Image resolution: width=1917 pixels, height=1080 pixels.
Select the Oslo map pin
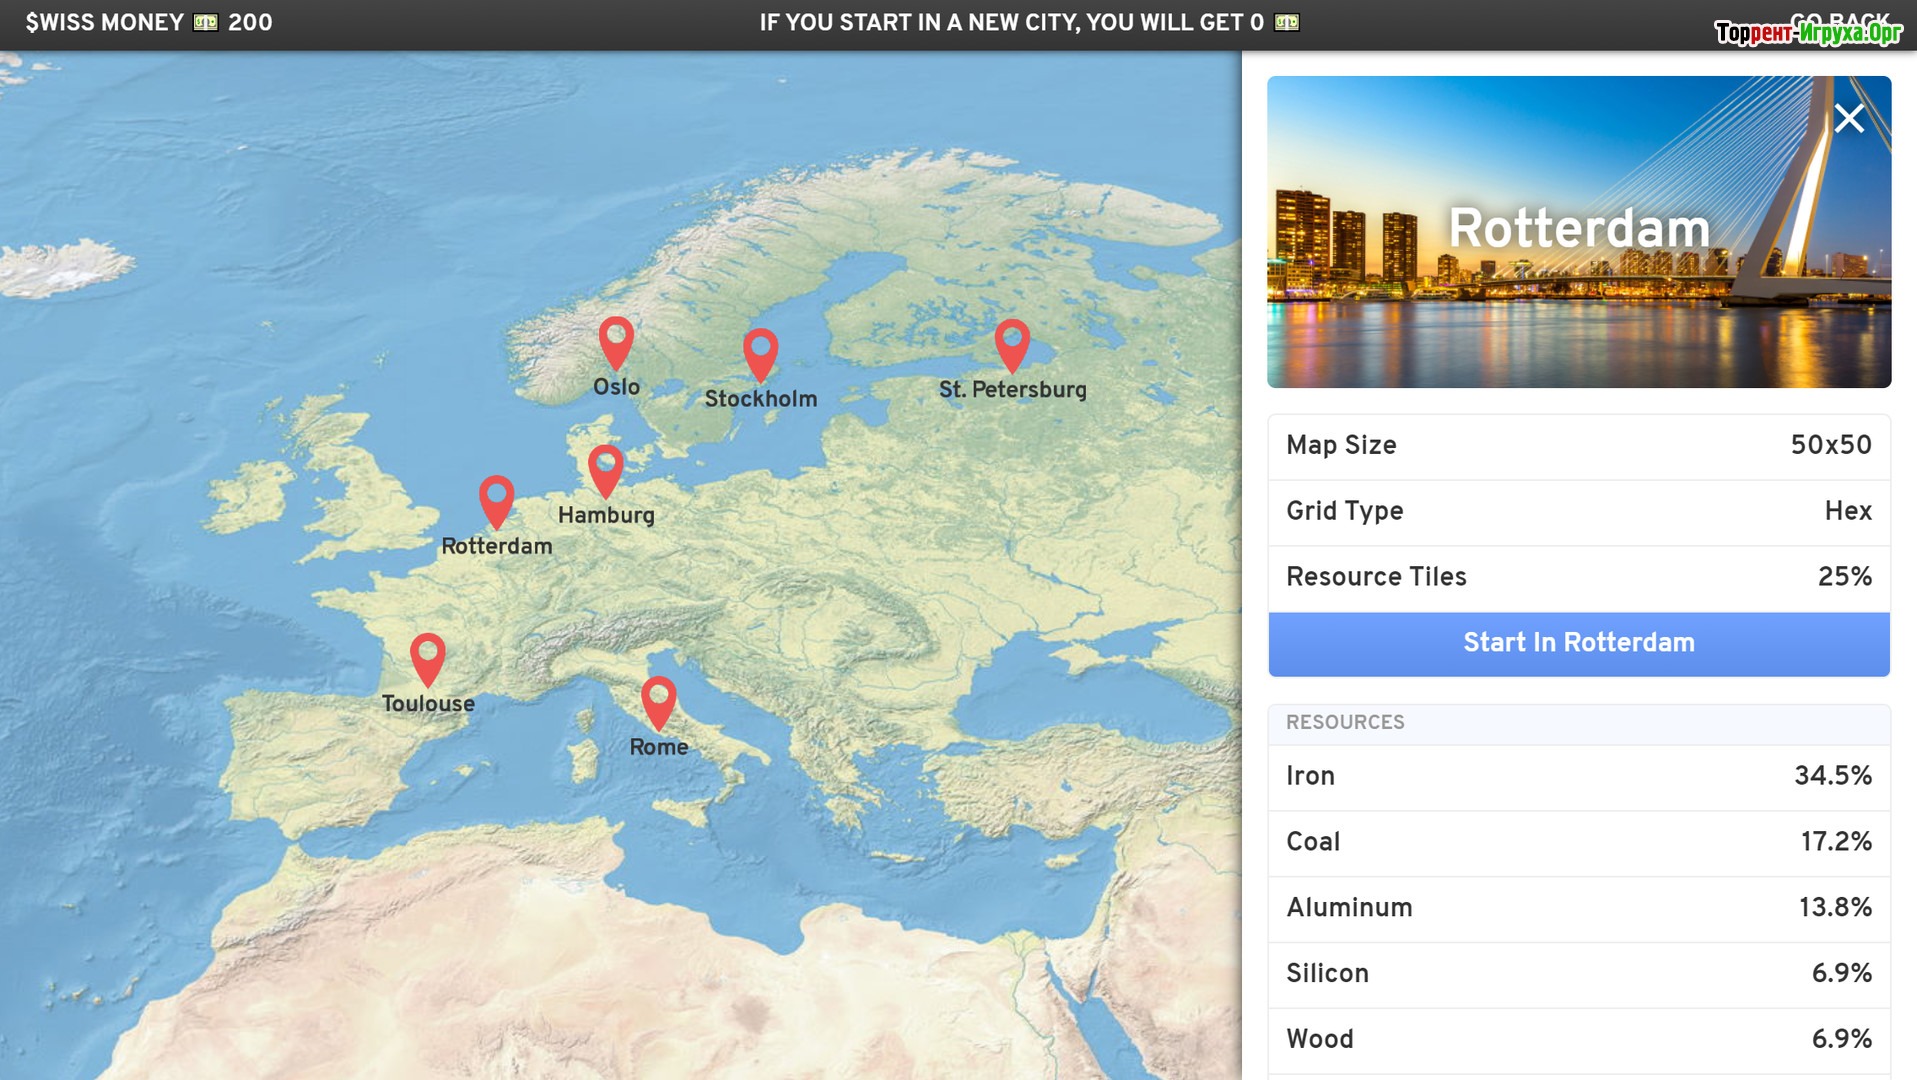pyautogui.click(x=616, y=341)
